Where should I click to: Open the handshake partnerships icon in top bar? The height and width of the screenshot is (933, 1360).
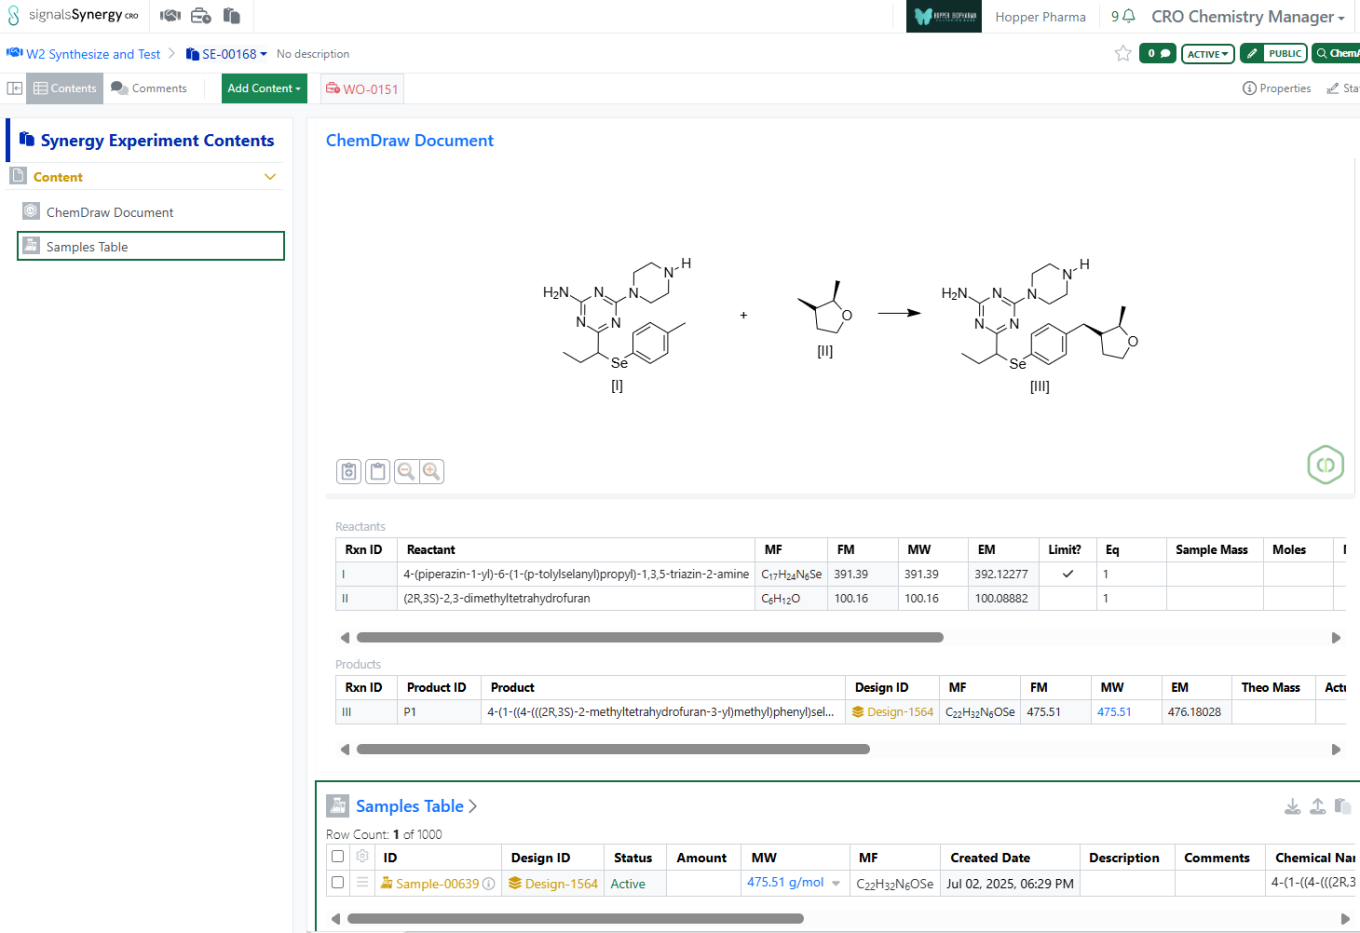point(170,16)
